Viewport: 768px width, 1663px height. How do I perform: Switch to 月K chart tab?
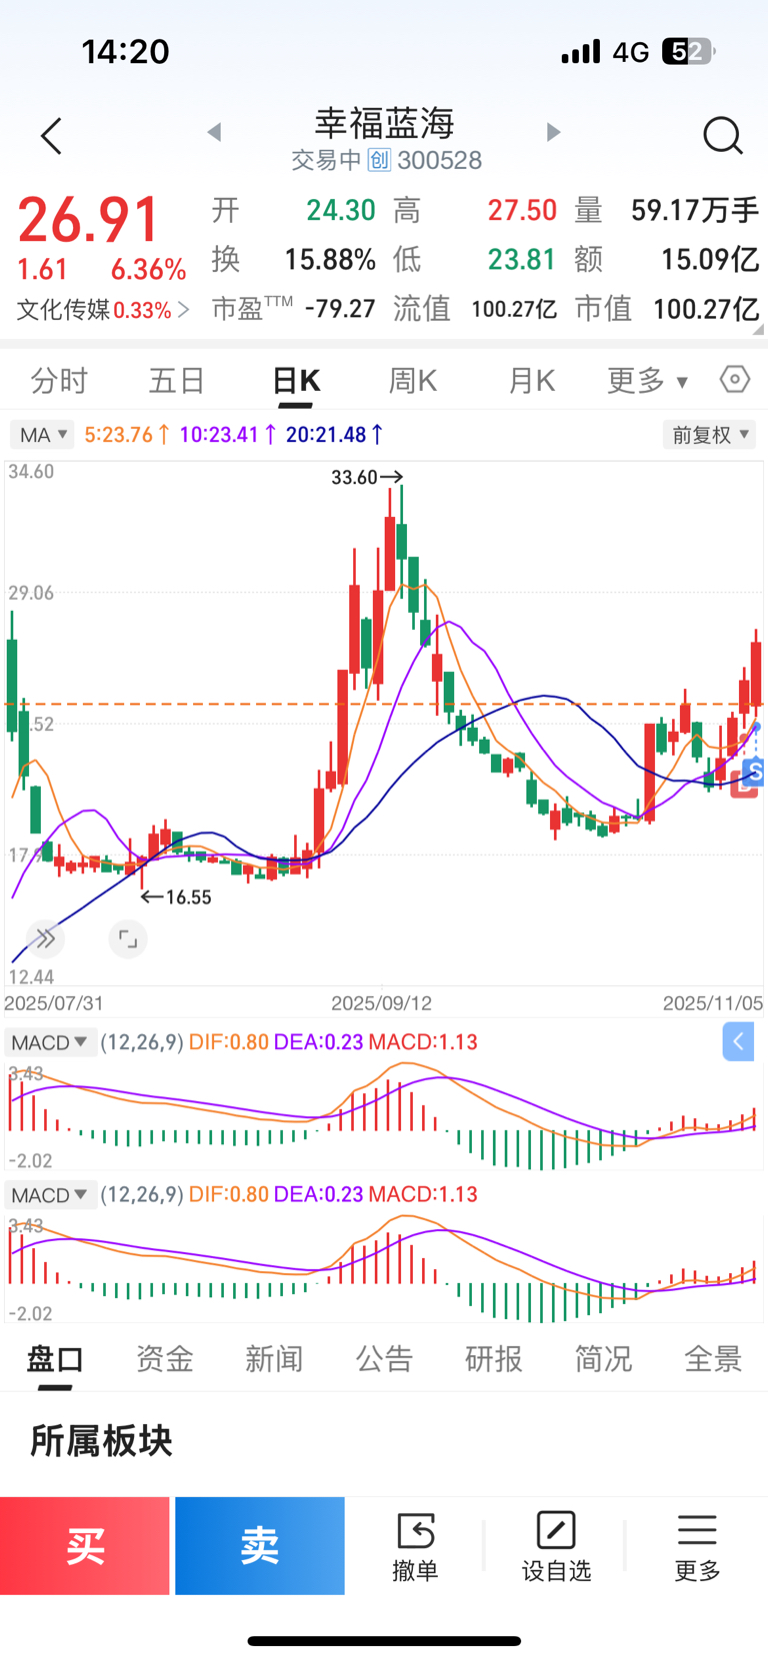(531, 381)
